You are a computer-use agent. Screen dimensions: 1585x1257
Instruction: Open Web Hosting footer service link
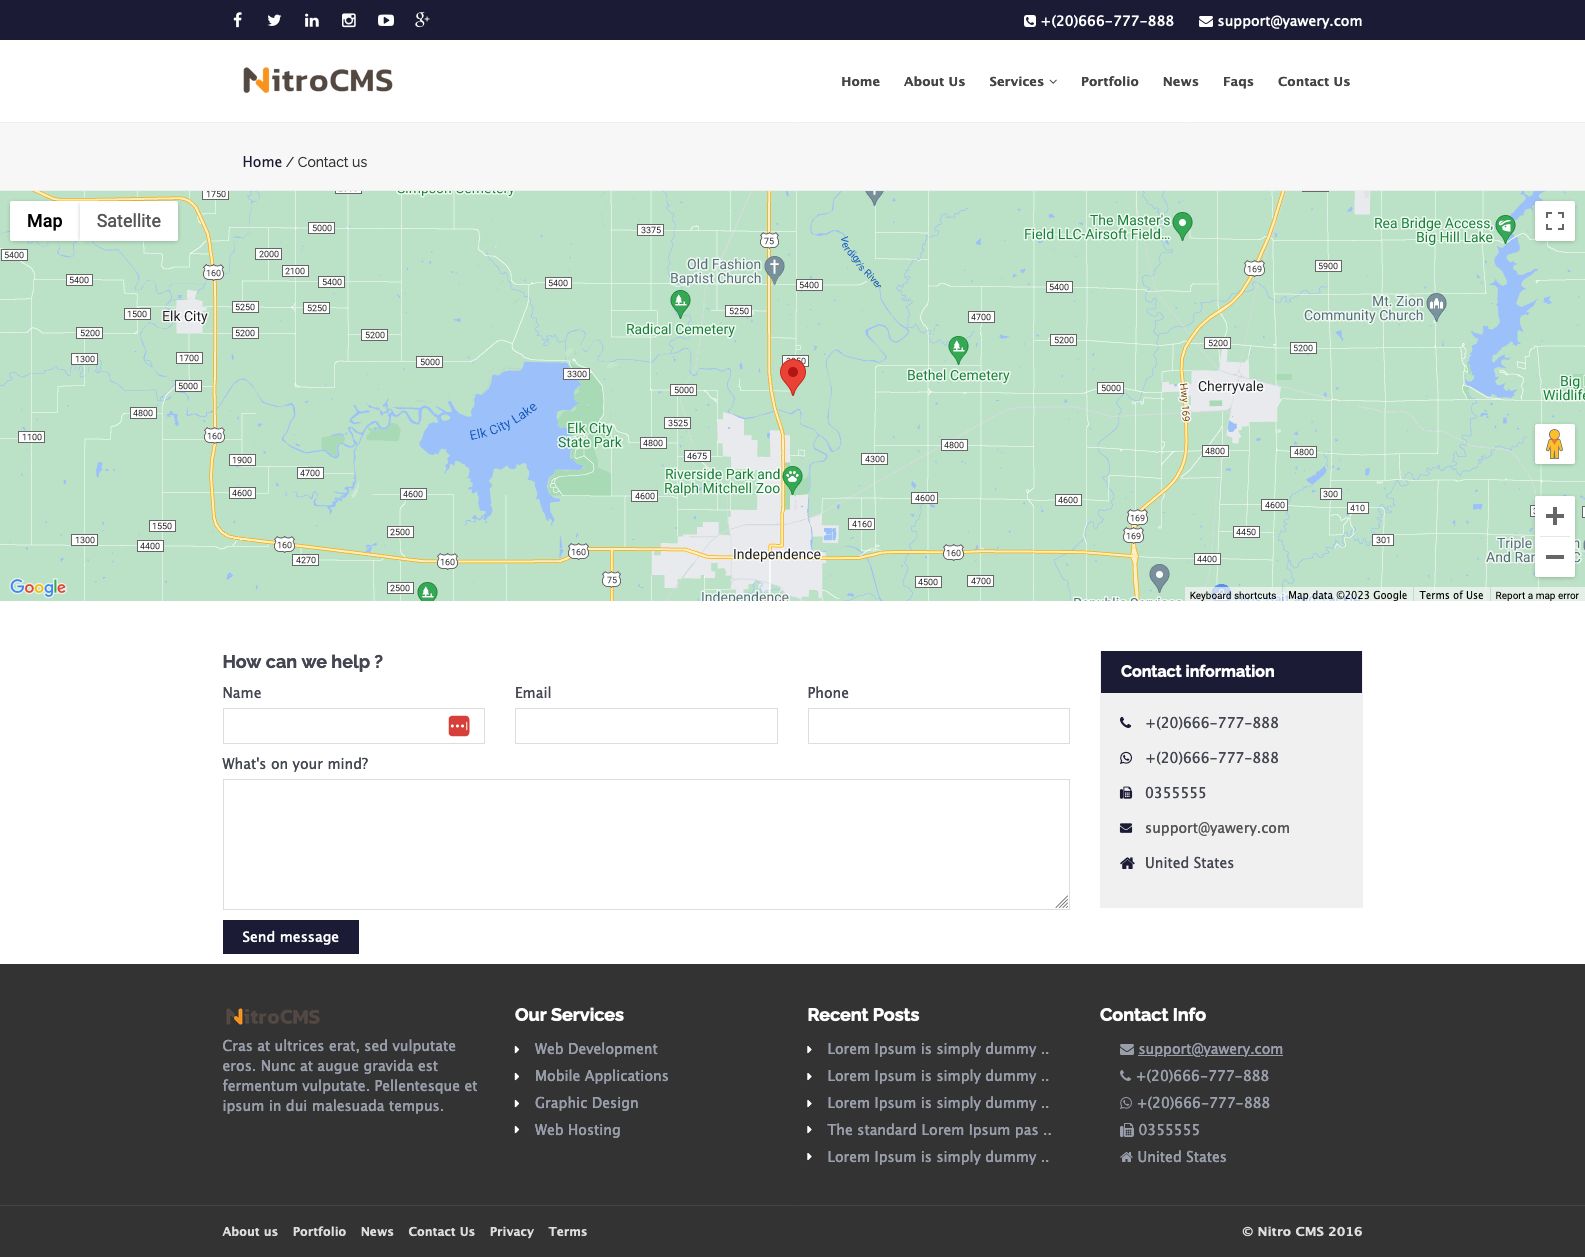coord(577,1130)
